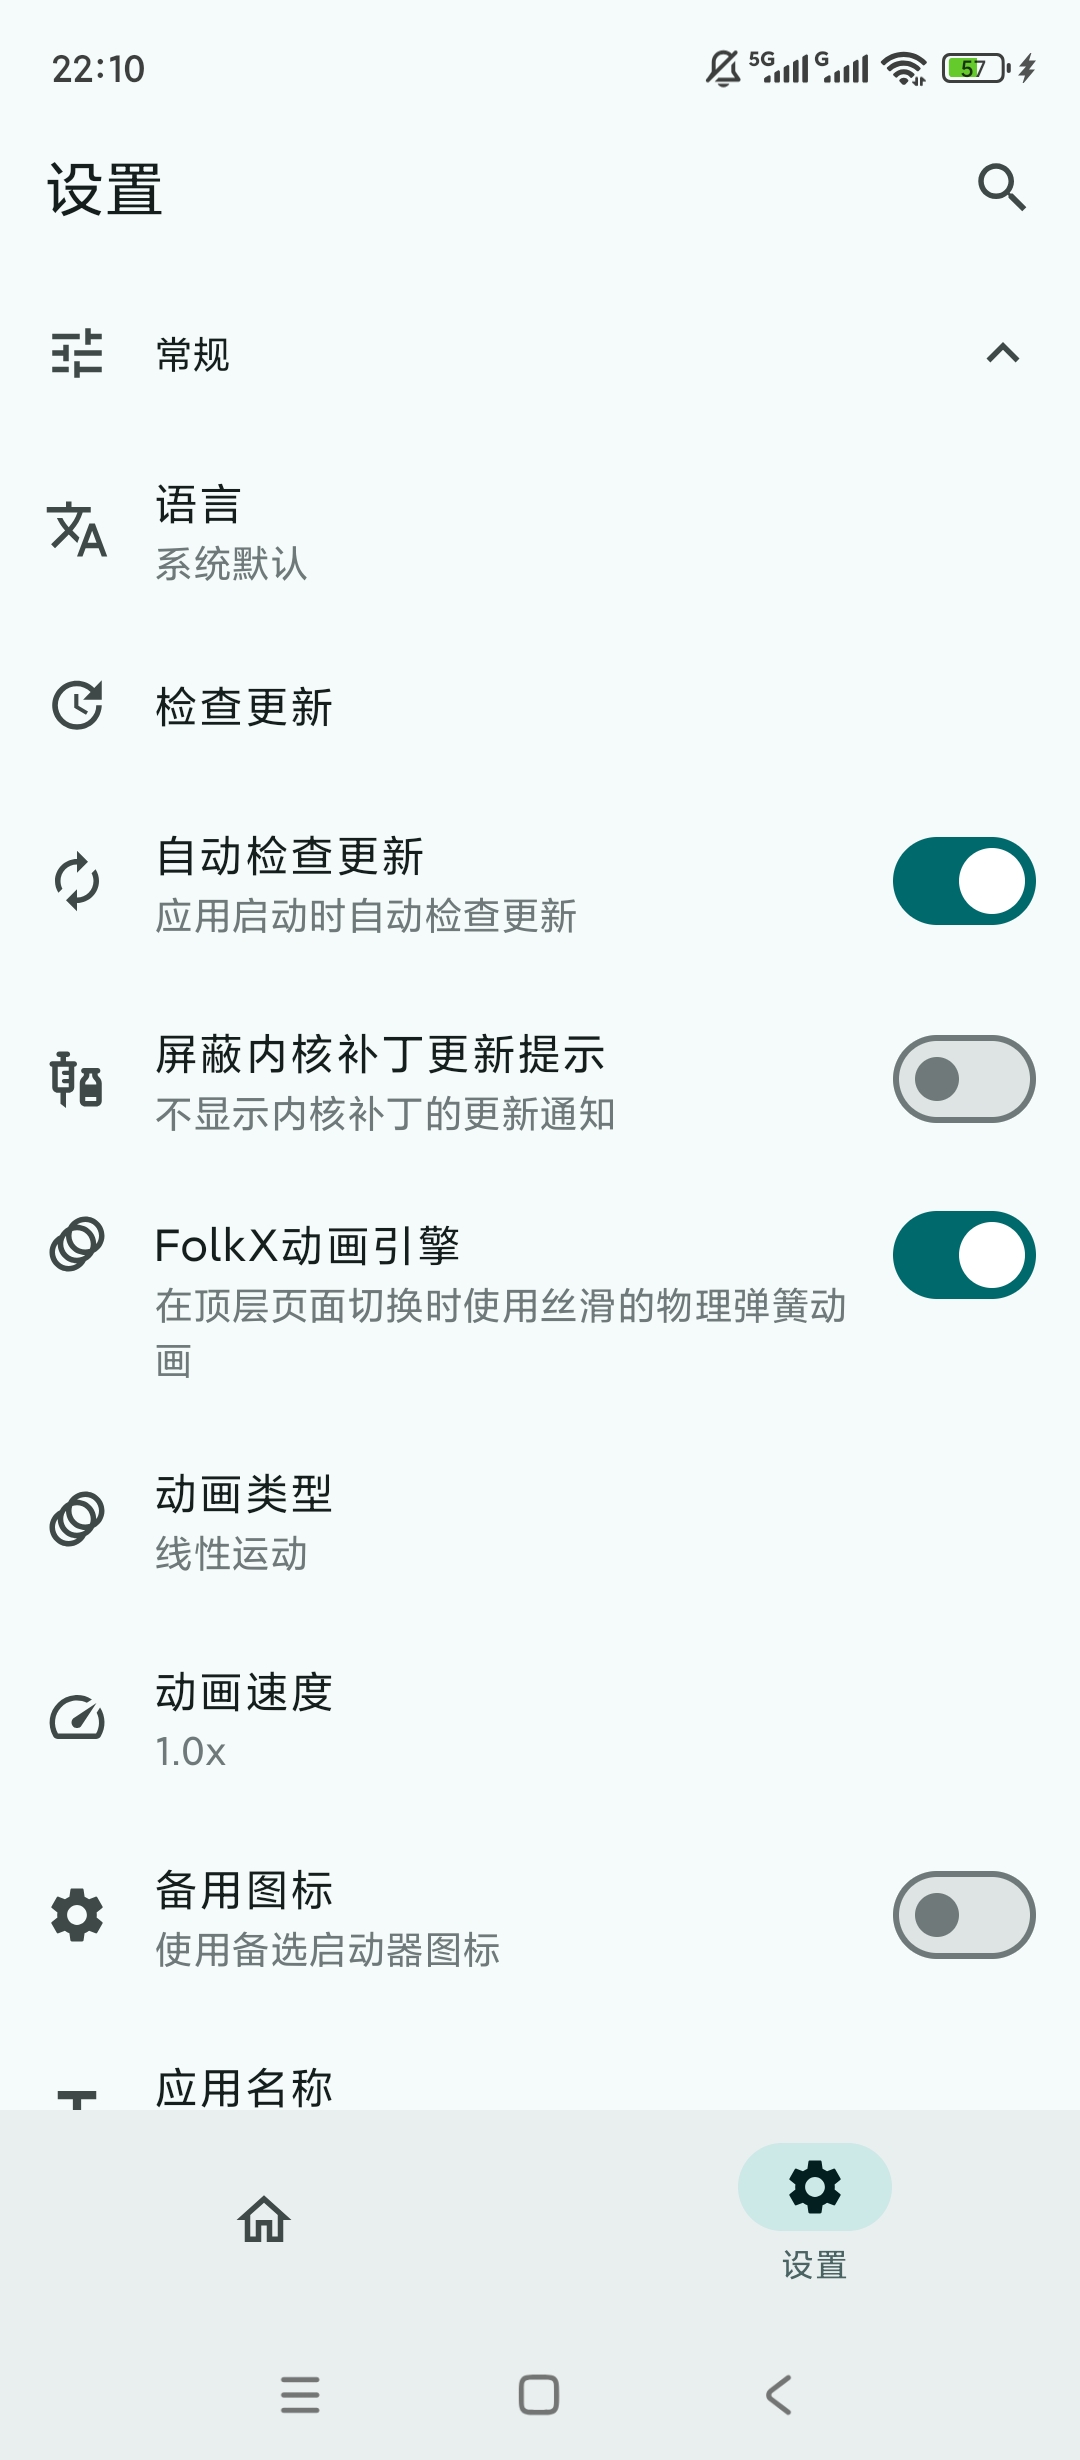The height and width of the screenshot is (2460, 1080).
Task: Tap the 检查更新 clock-refresh icon
Action: (x=77, y=706)
